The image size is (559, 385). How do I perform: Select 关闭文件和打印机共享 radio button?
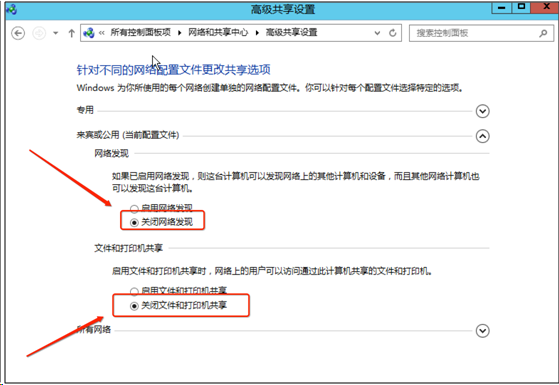pos(134,306)
